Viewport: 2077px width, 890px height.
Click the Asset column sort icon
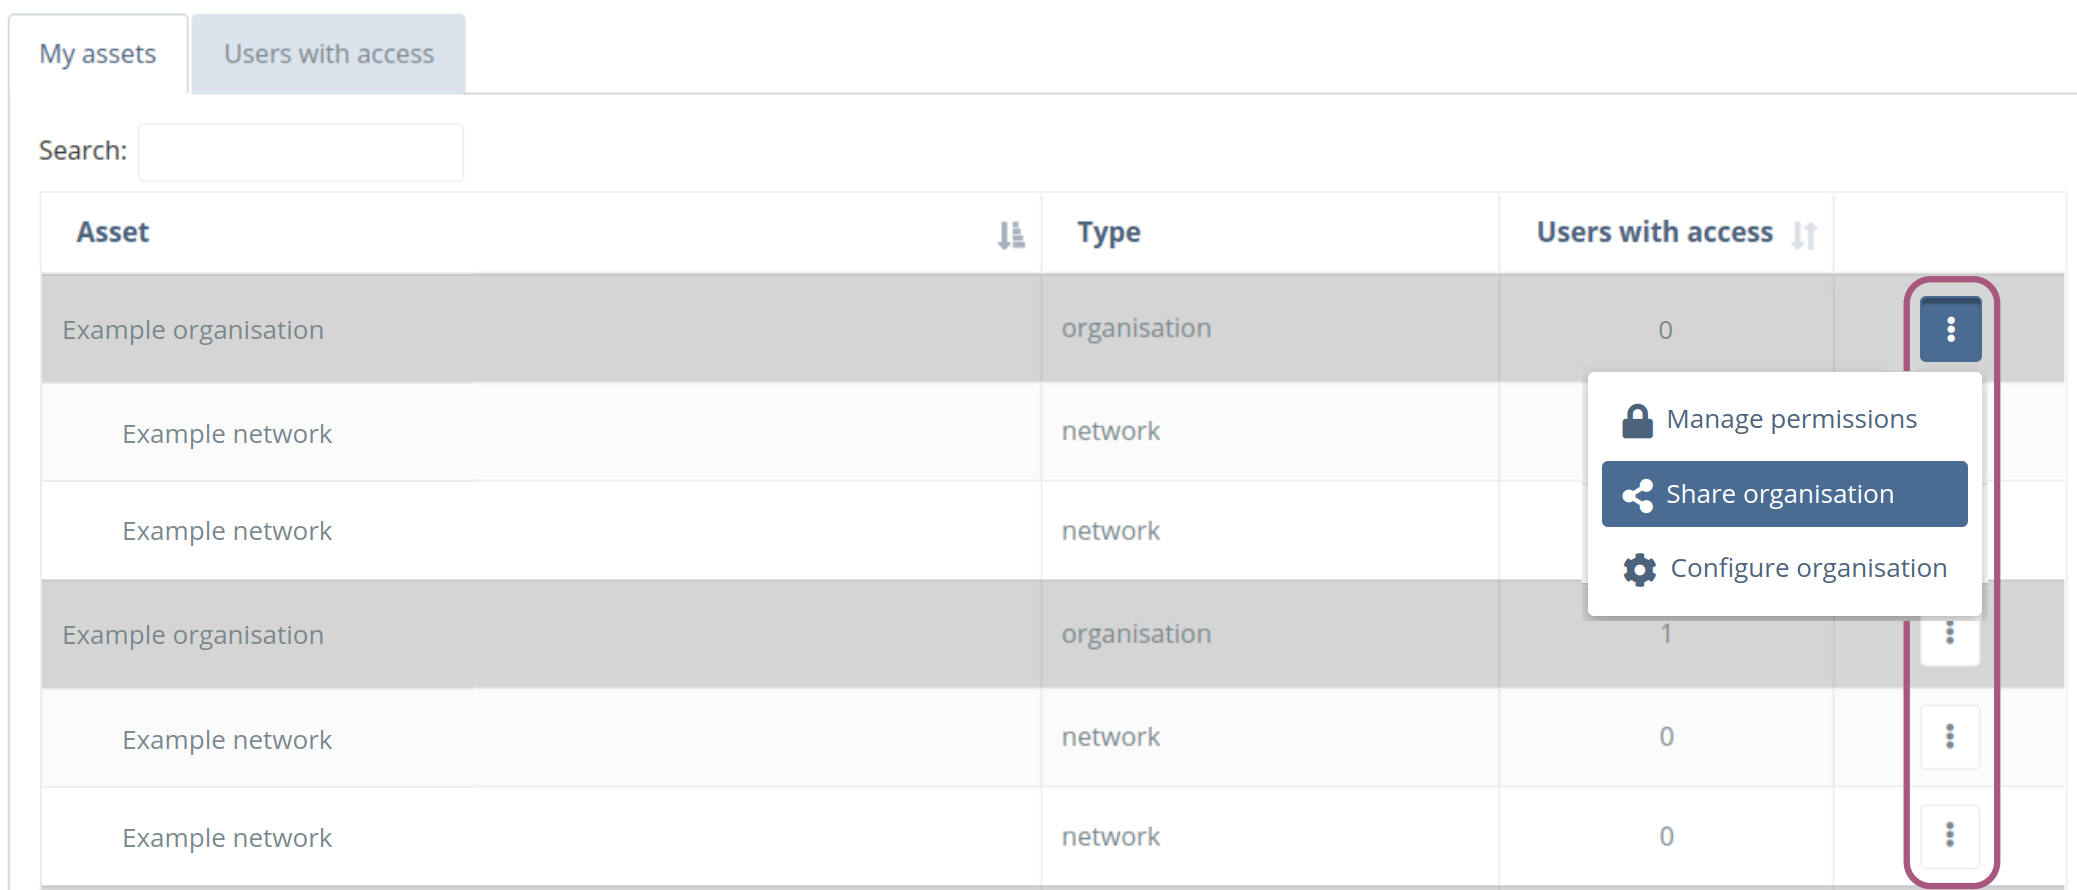(1010, 234)
